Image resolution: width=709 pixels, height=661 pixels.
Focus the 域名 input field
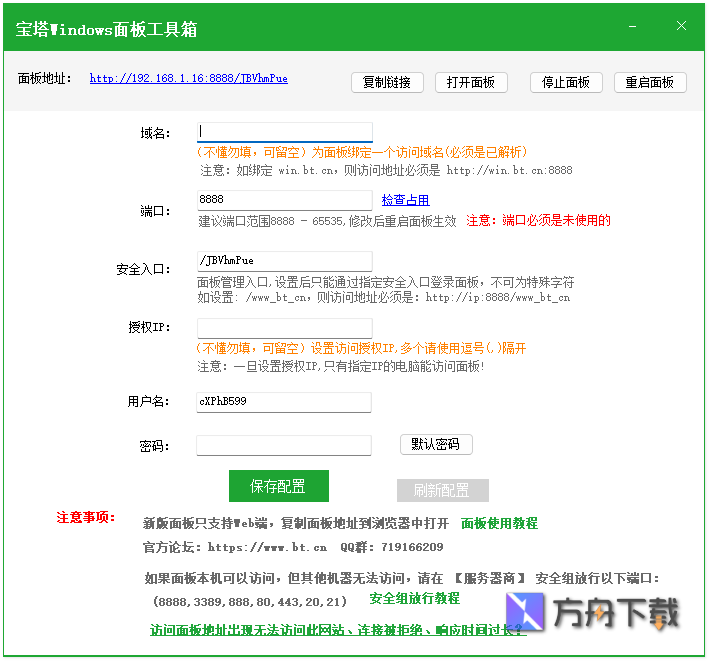(x=285, y=132)
